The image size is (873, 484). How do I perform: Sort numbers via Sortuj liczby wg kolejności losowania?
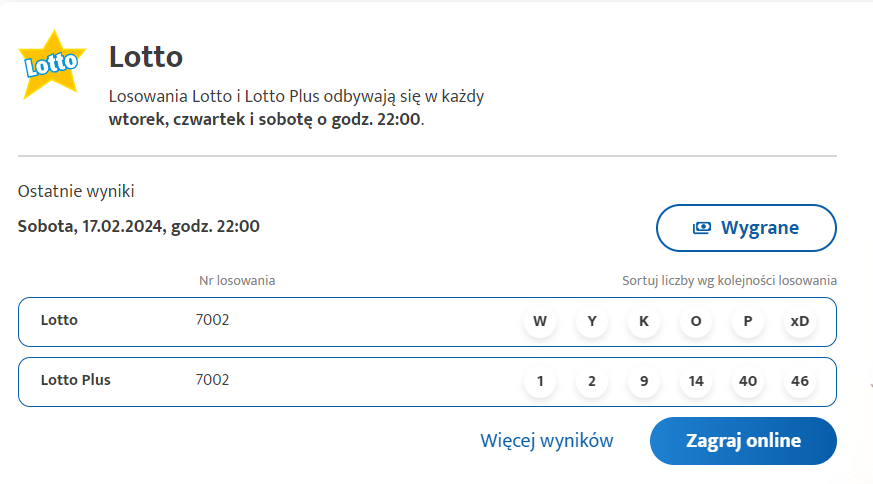pos(729,281)
